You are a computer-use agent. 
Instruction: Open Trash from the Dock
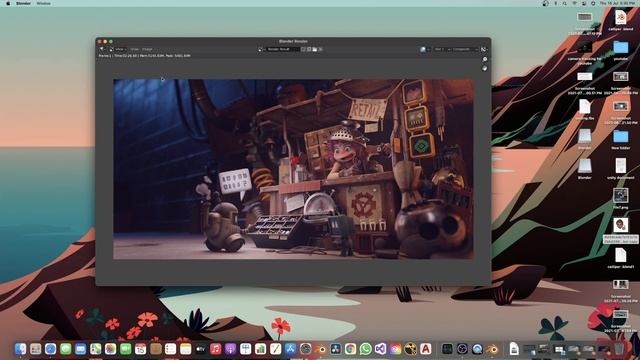[619, 349]
